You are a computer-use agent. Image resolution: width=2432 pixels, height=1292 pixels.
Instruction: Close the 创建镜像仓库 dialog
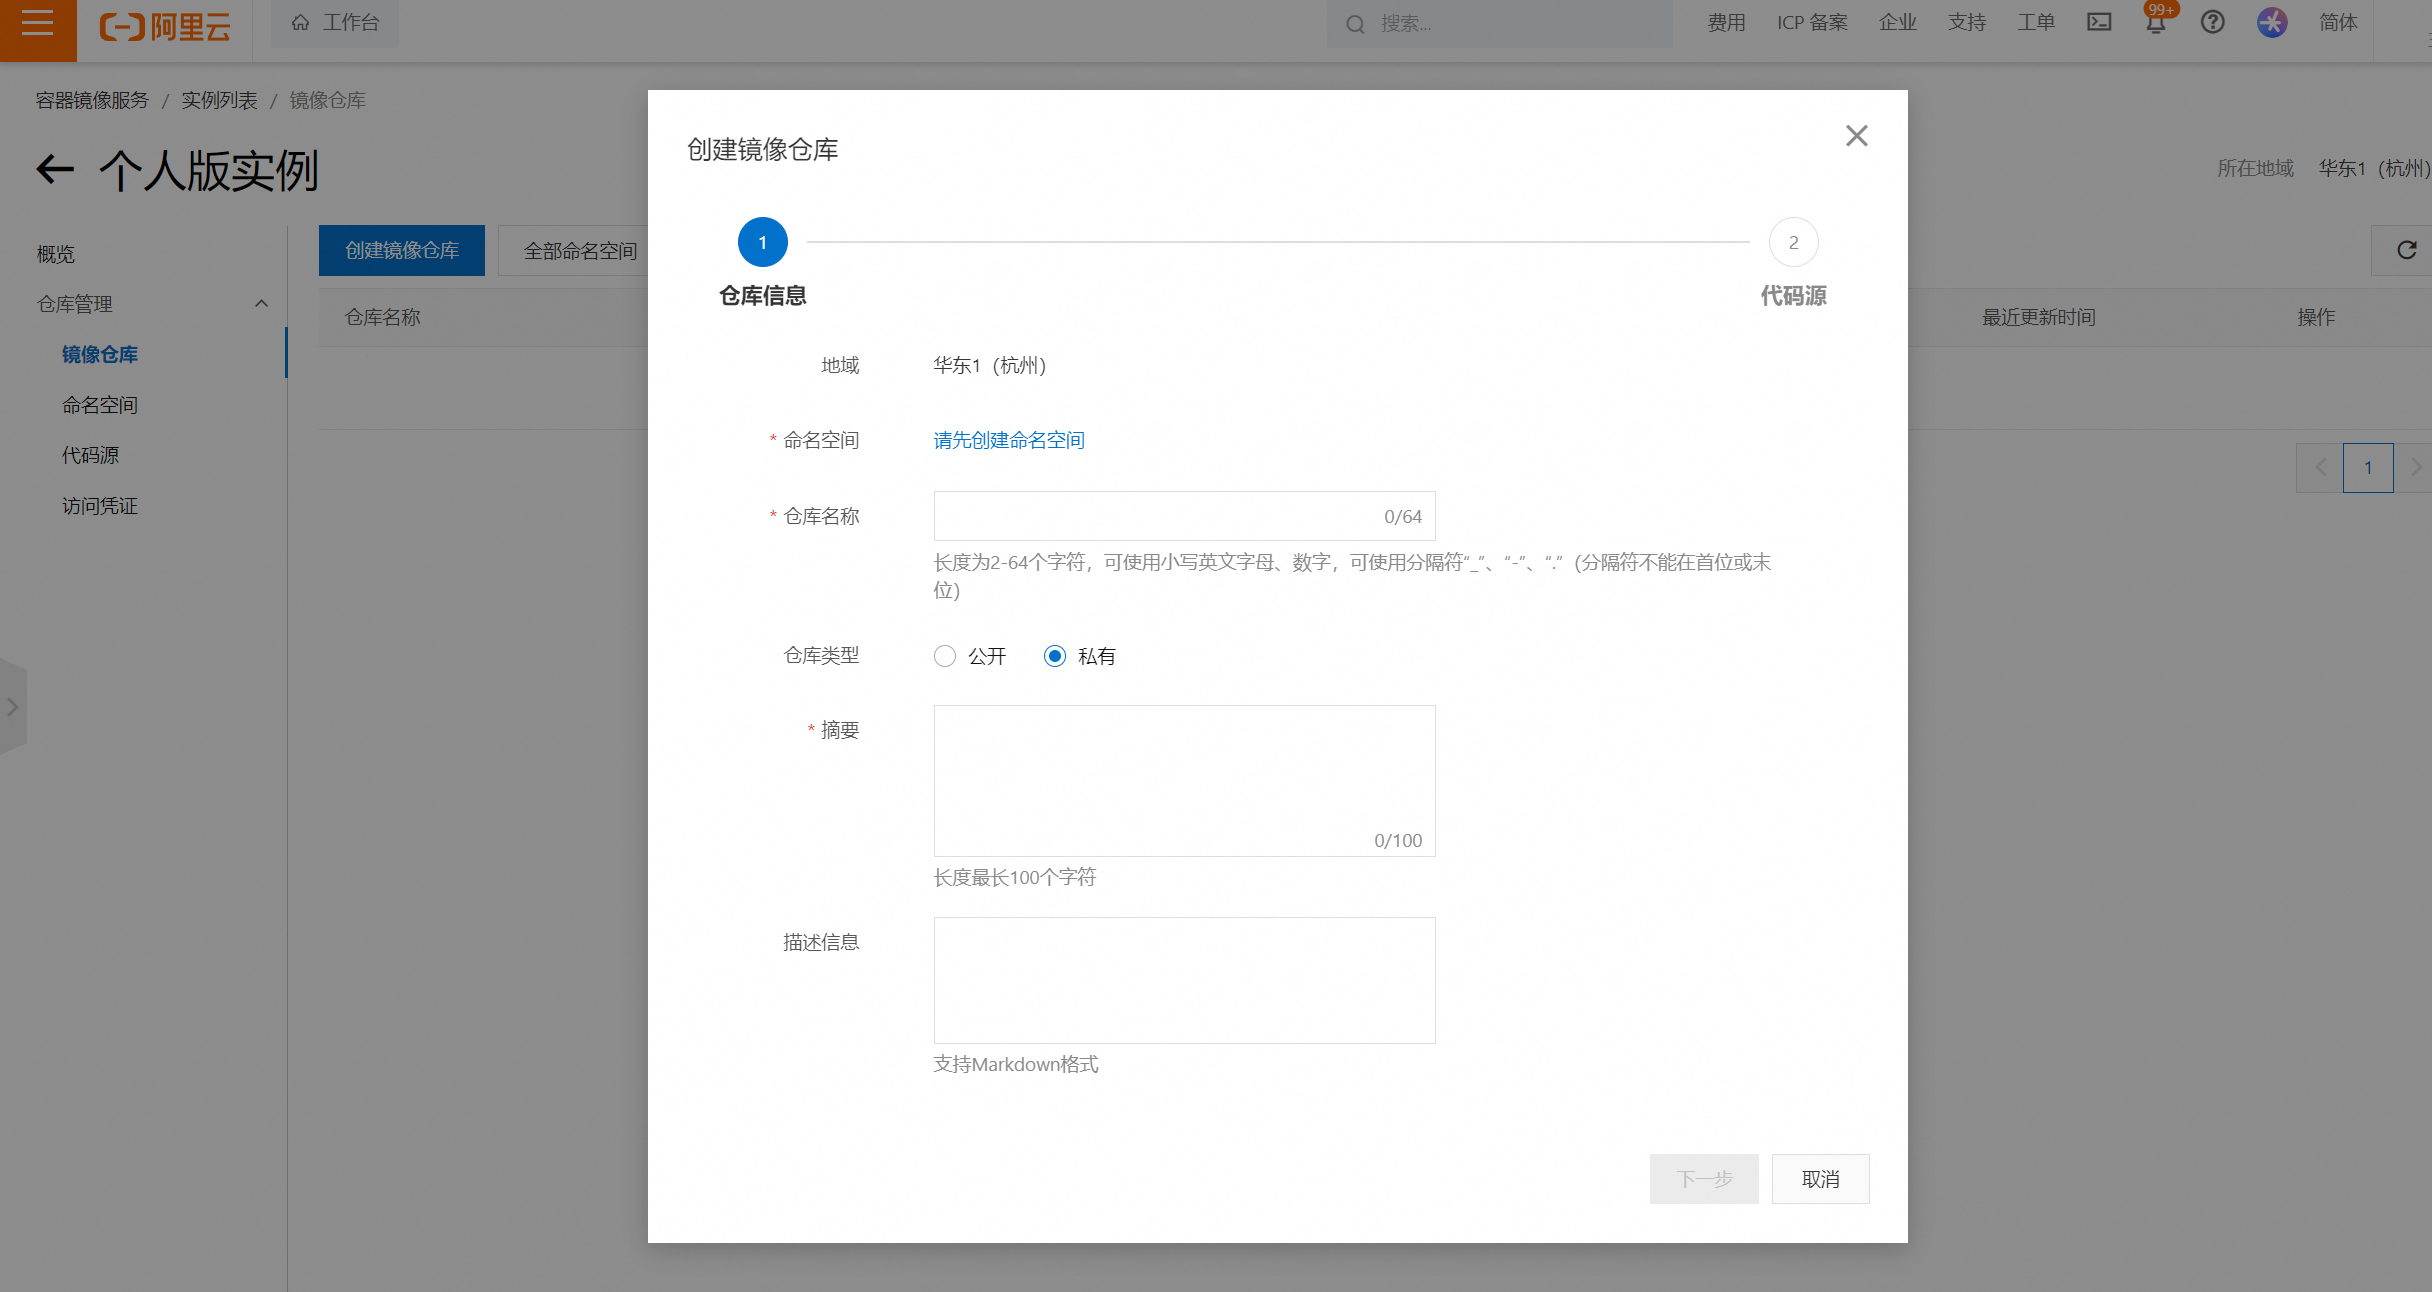coord(1857,136)
